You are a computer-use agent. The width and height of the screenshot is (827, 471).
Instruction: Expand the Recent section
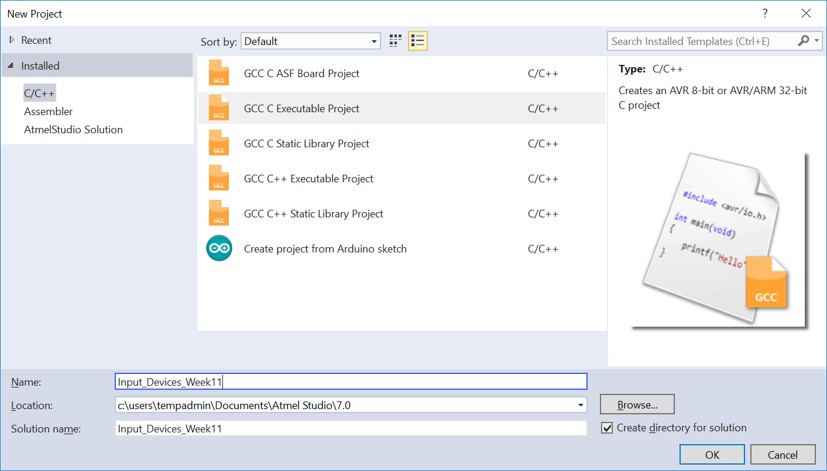point(12,40)
